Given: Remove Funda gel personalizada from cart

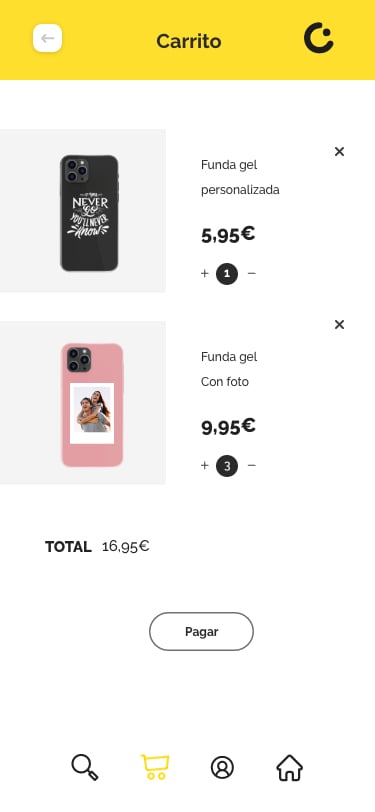Looking at the screenshot, I should [x=339, y=152].
